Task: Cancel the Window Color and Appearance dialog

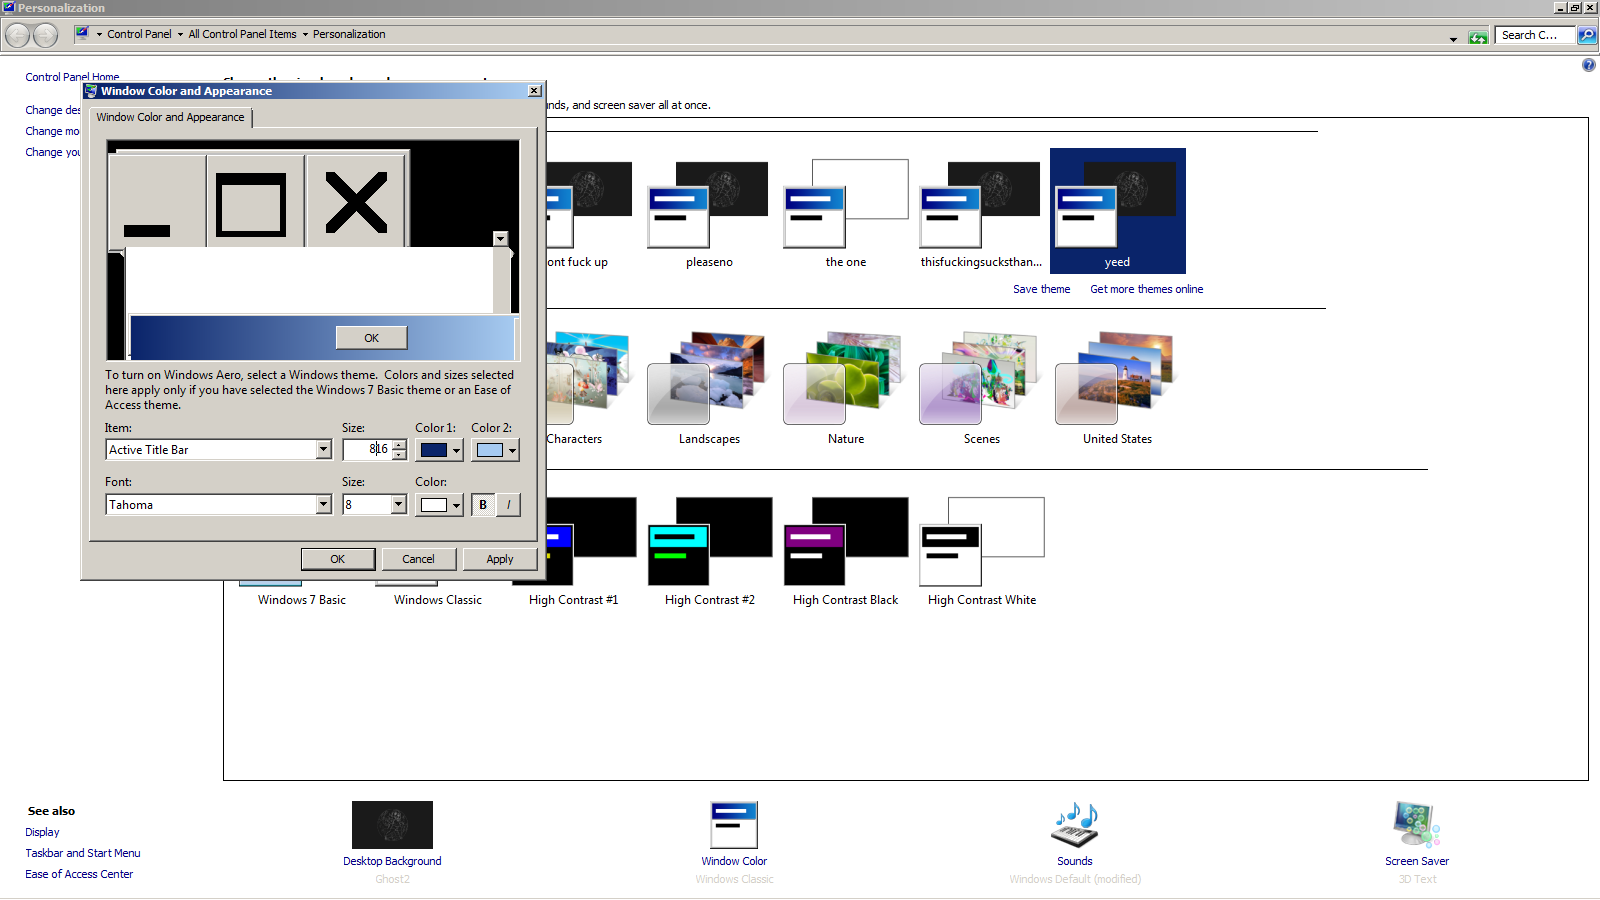Action: (418, 559)
